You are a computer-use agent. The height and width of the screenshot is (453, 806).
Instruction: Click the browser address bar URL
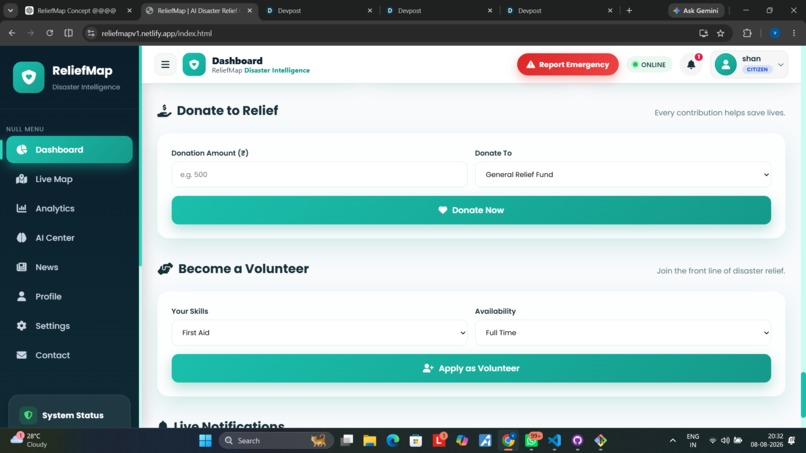click(157, 33)
